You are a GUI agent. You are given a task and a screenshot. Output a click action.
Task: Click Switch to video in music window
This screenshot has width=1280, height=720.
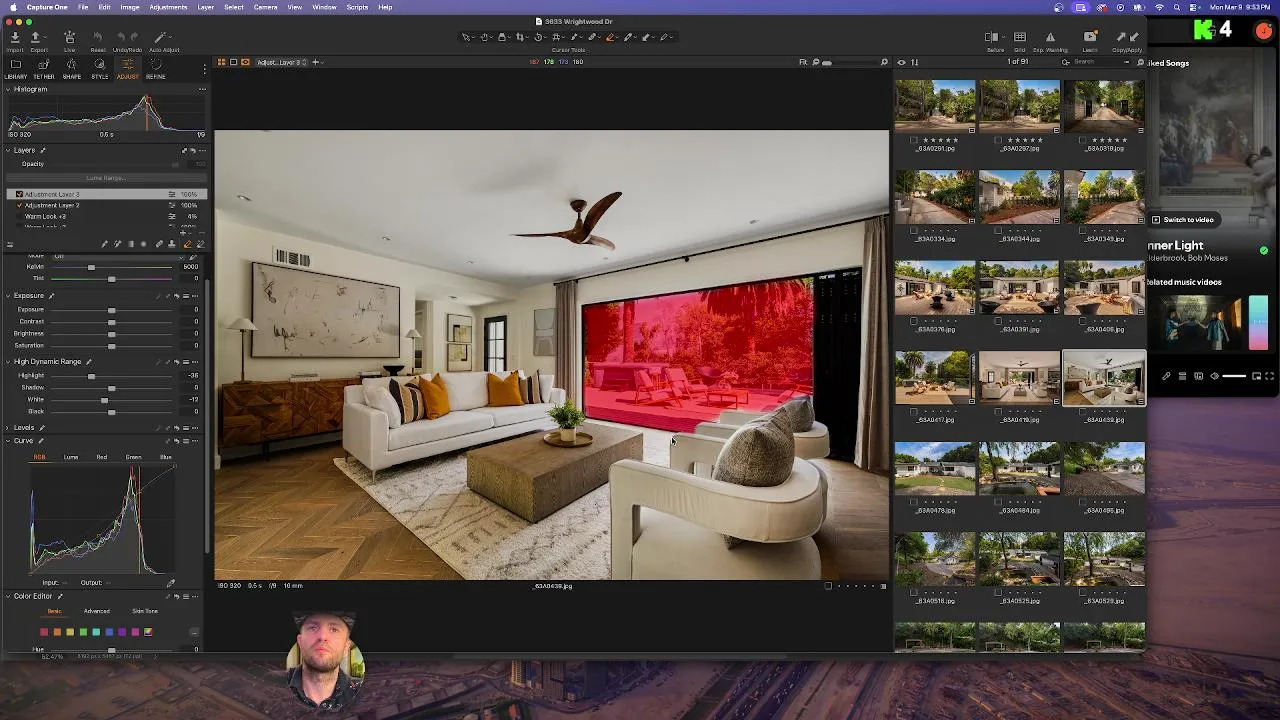(1183, 220)
